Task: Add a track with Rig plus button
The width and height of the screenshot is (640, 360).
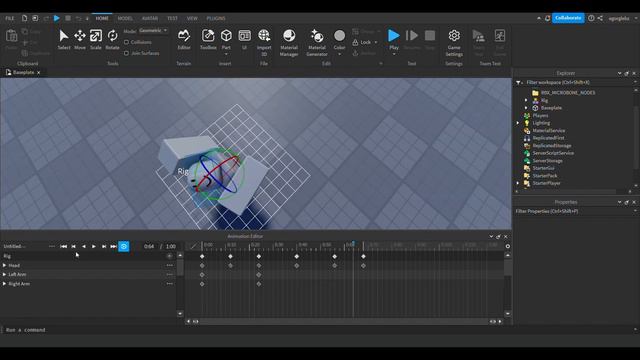Action: 170,256
